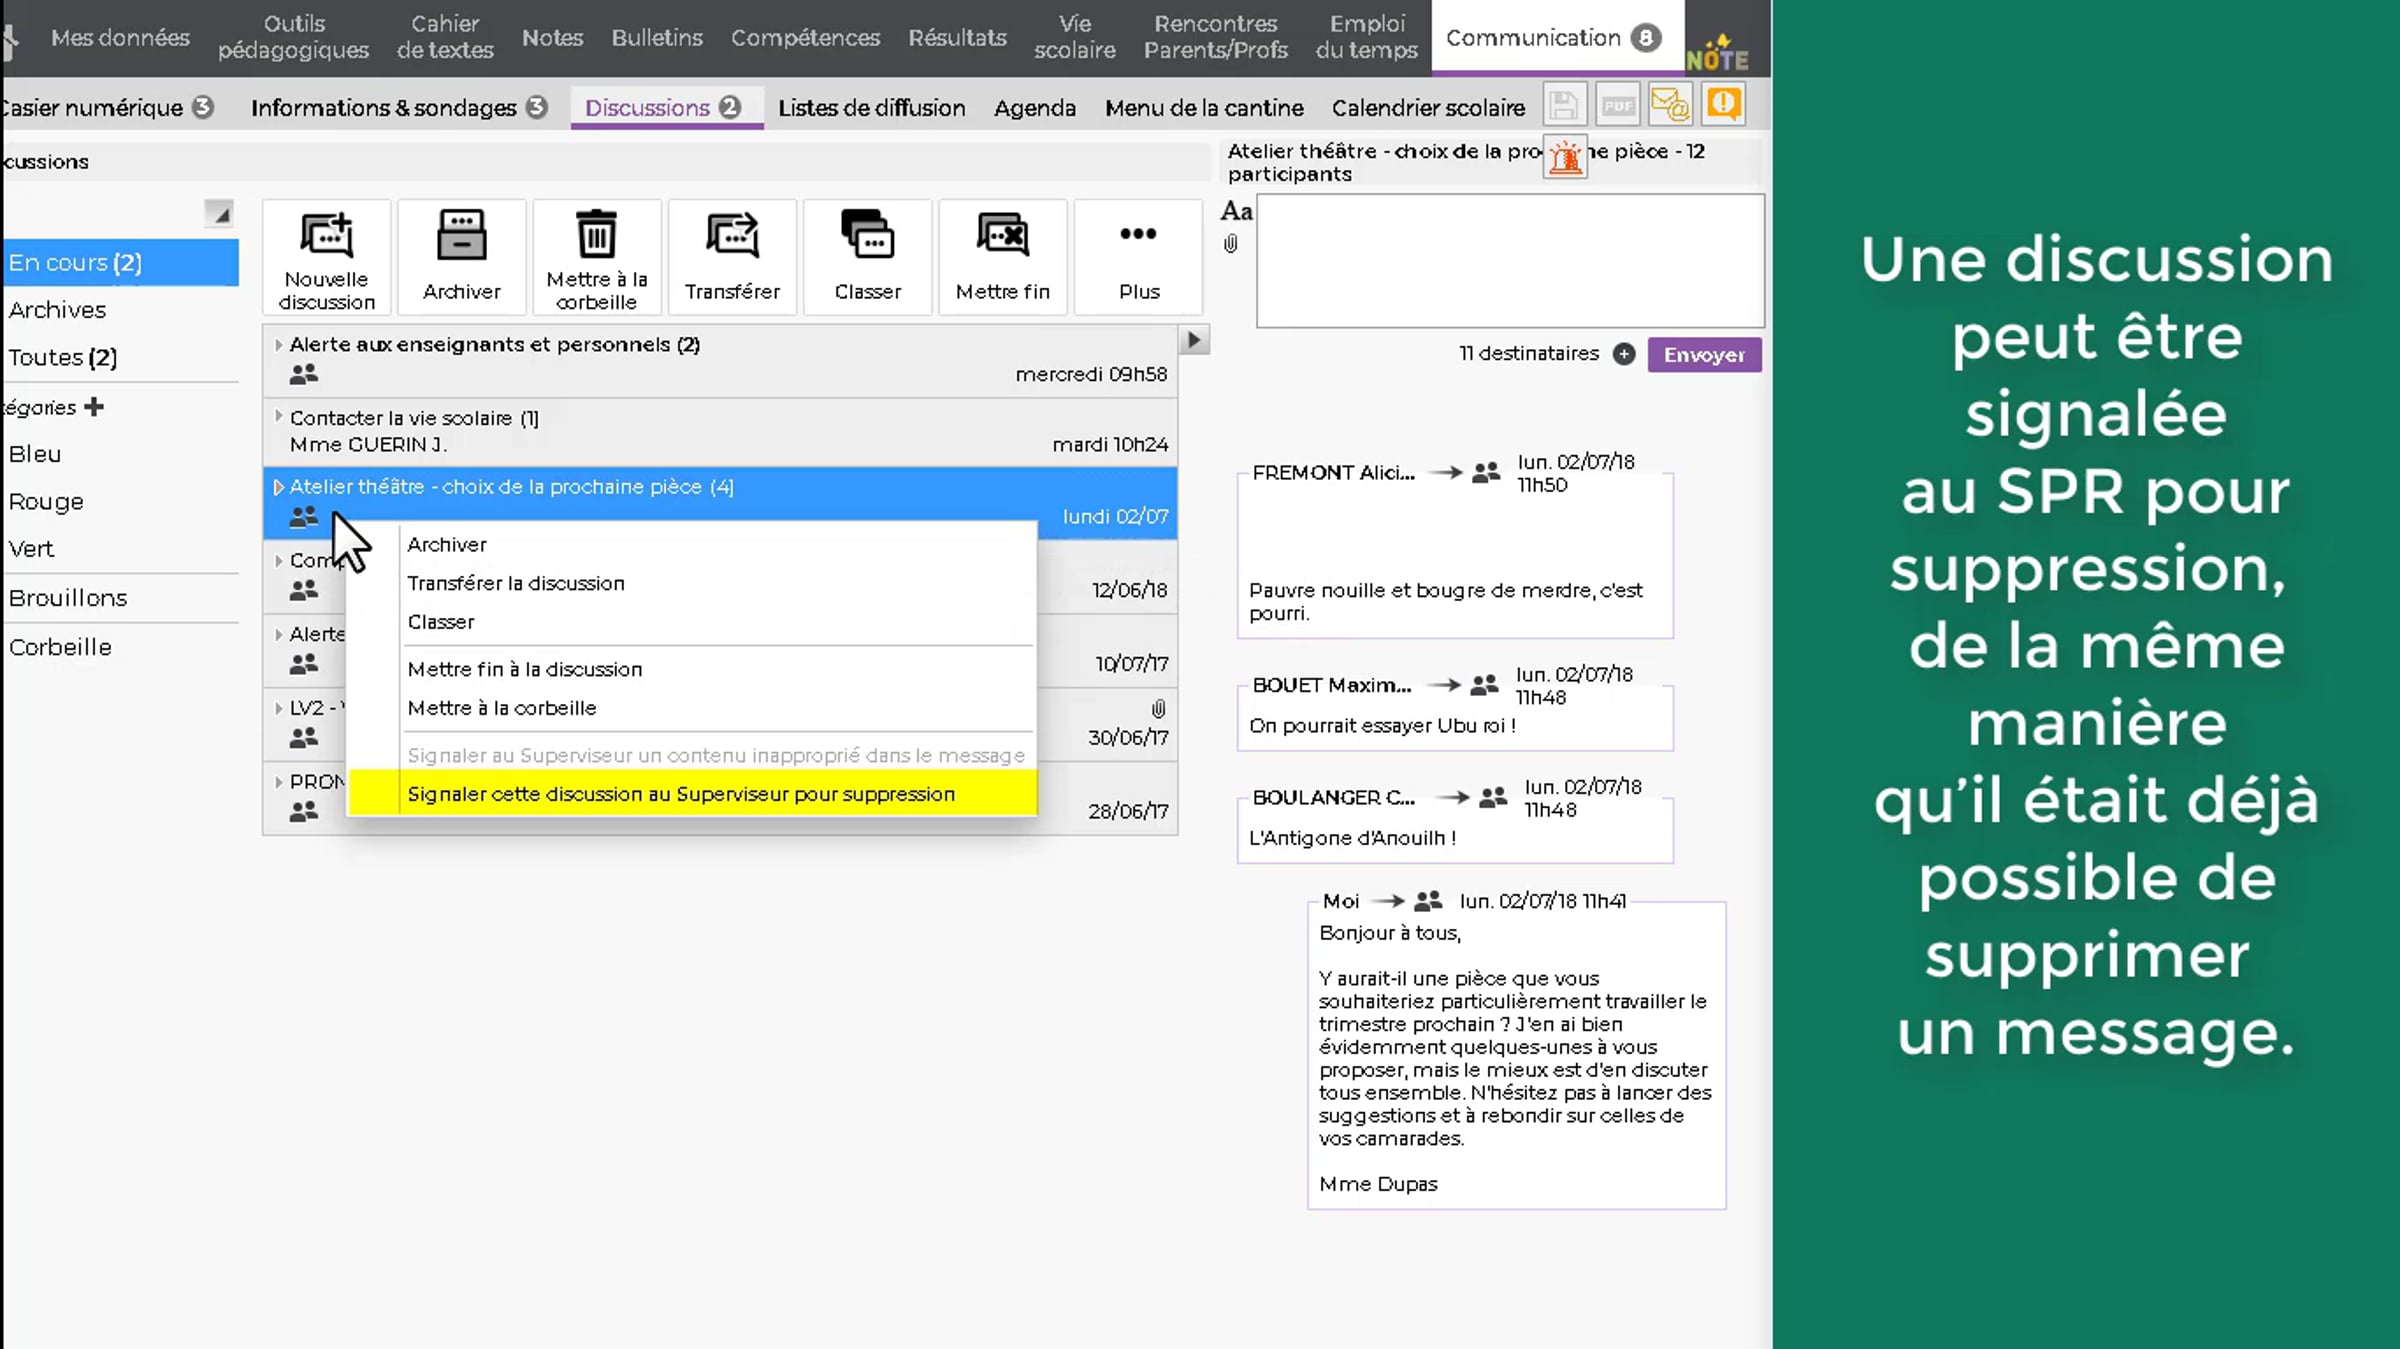2400x1349 pixels.
Task: Add recipients with plus button
Action: click(x=1624, y=354)
